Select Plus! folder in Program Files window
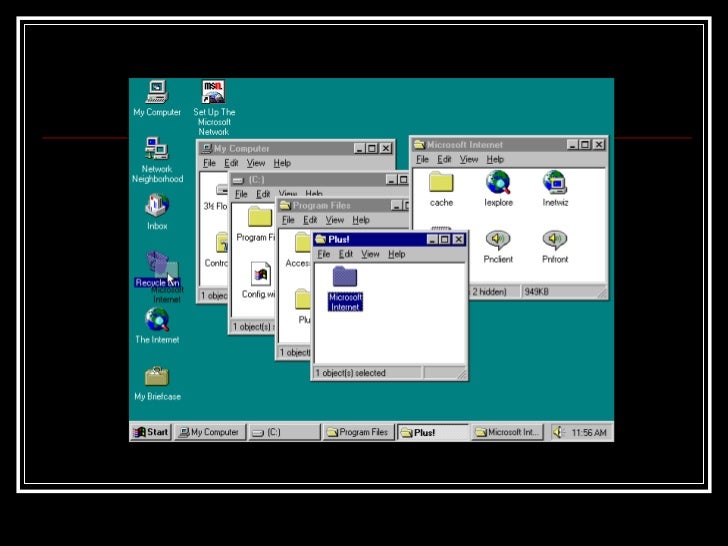728x546 pixels. 303,306
